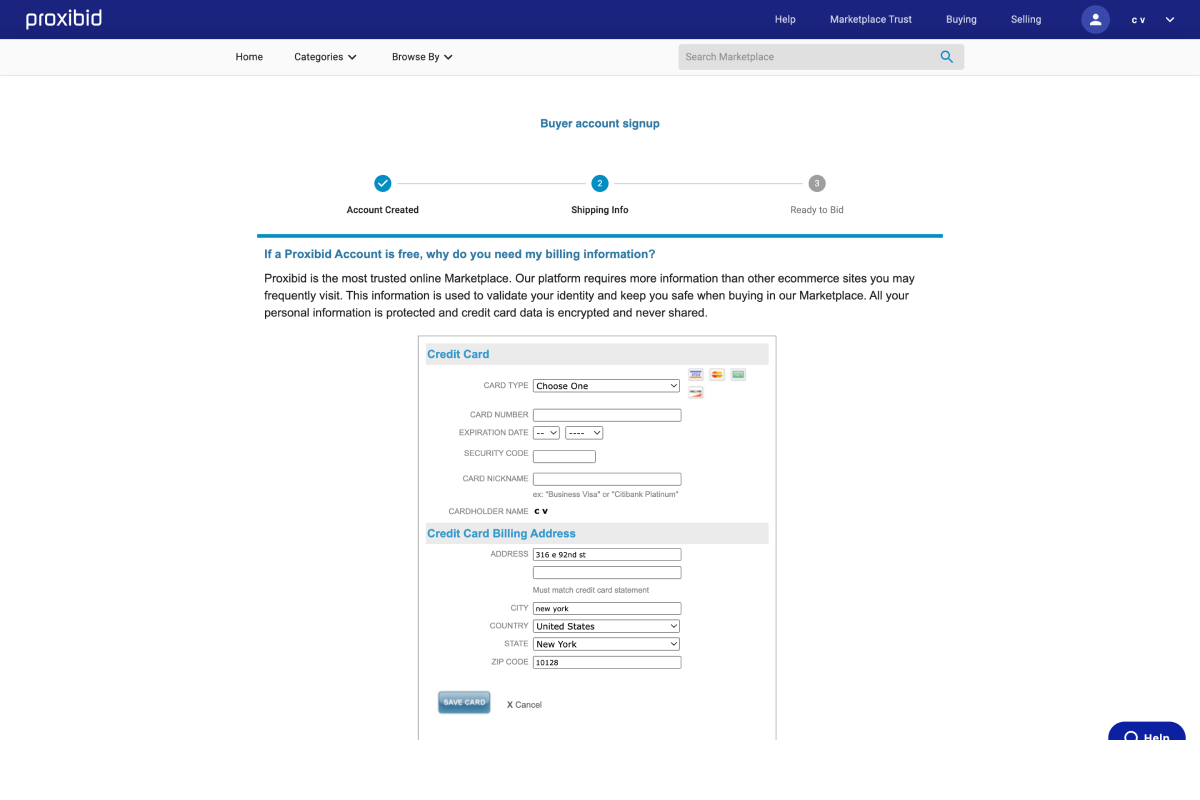Click the X Cancel link
Screen dimensions: 1200x800
(524, 705)
